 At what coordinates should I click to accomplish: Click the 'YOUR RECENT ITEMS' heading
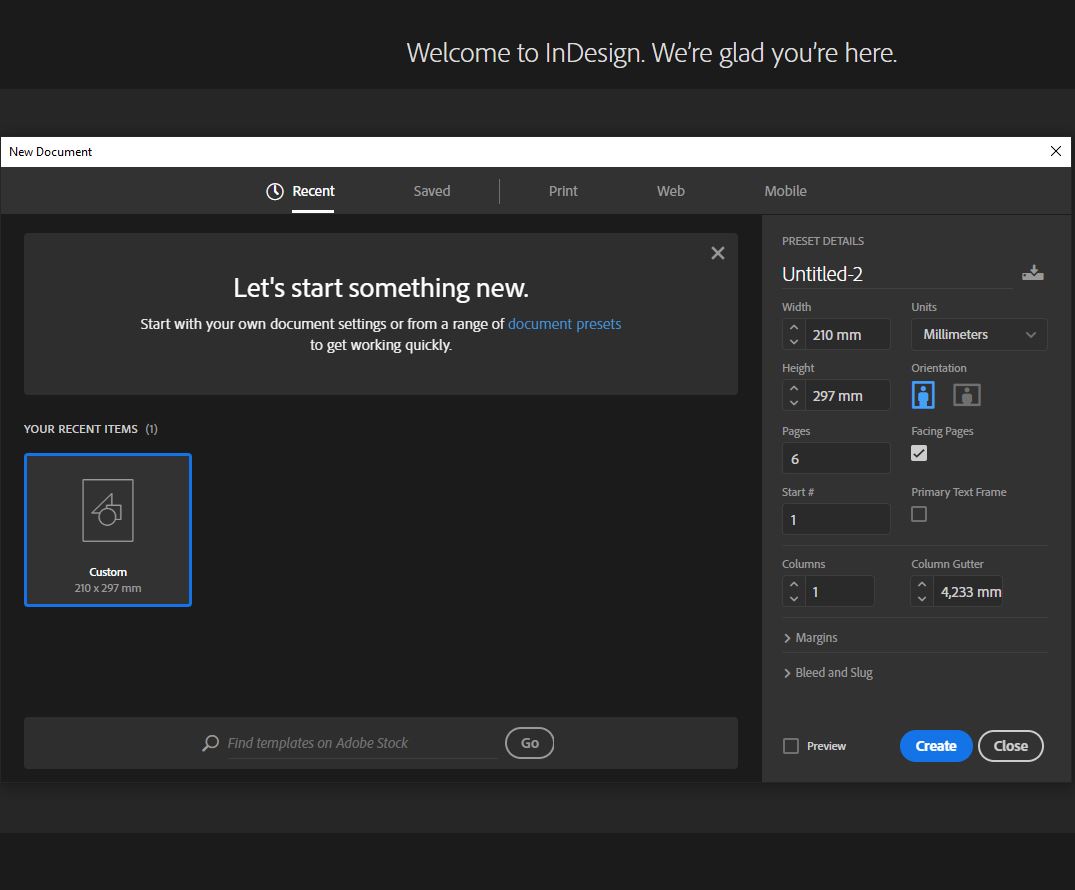81,429
